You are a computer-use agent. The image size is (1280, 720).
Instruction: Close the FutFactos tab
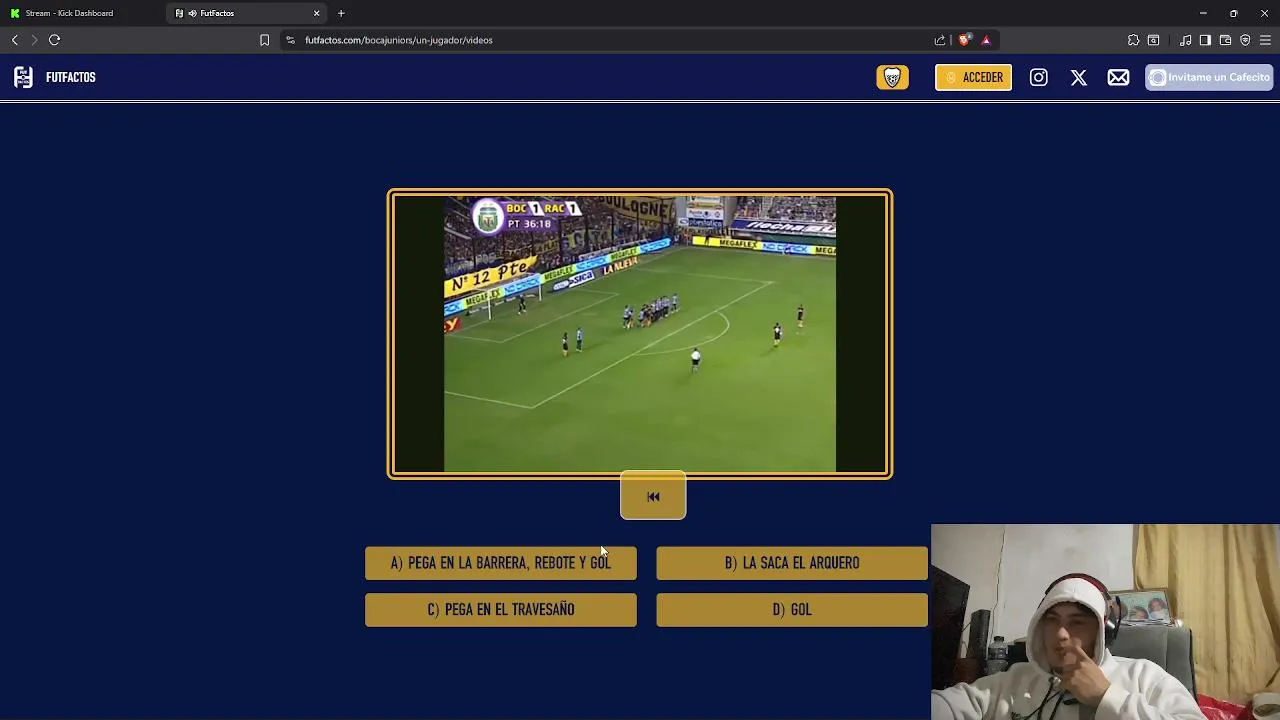[x=317, y=13]
